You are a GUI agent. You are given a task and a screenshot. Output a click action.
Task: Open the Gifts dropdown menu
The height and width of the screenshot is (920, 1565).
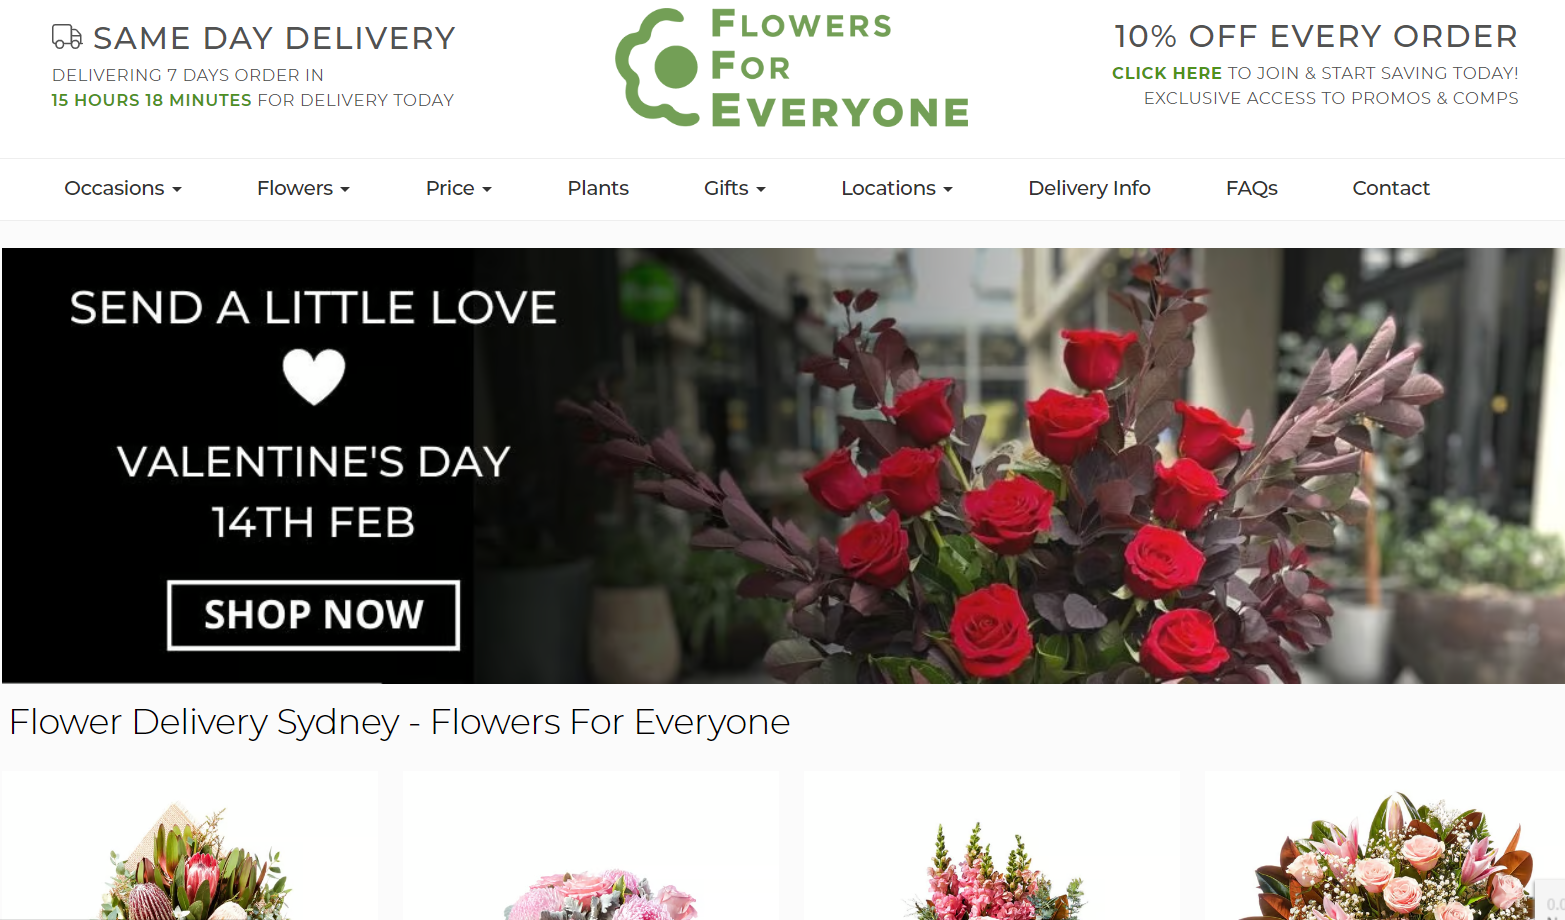coord(735,188)
